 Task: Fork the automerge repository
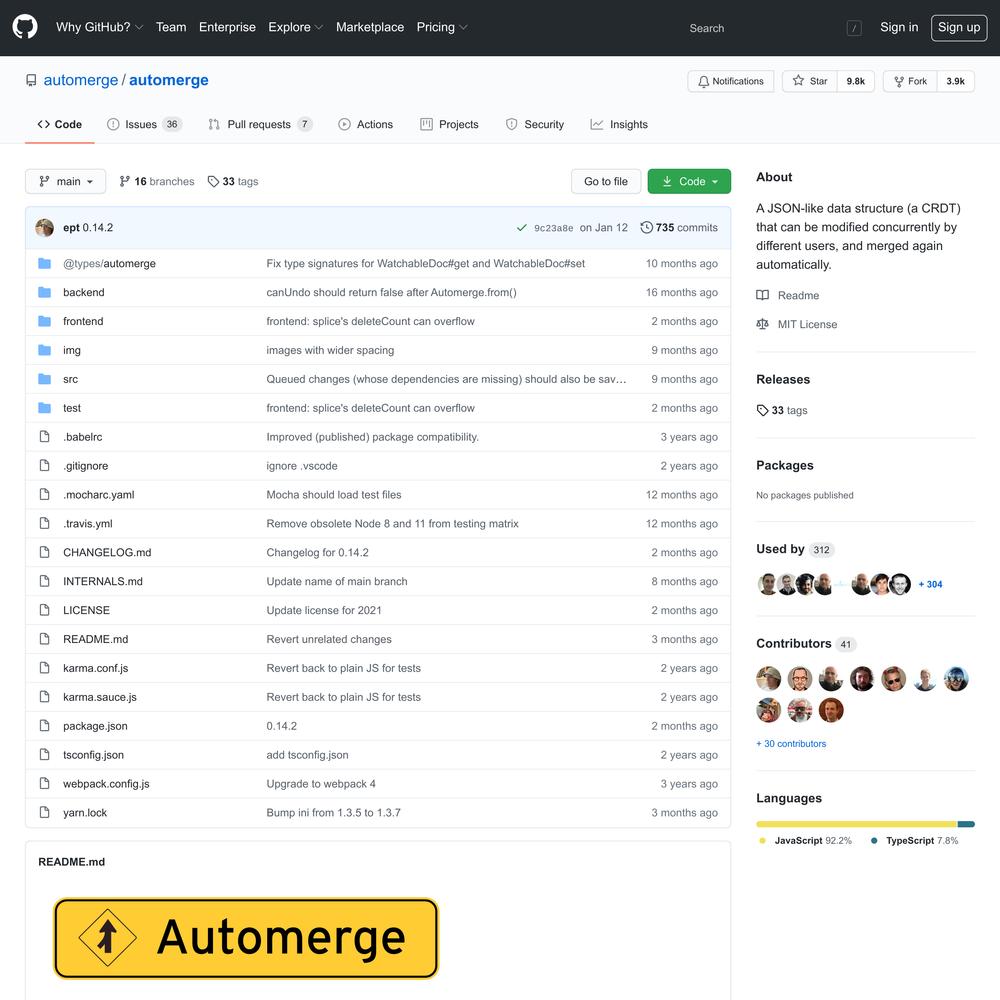(x=910, y=81)
